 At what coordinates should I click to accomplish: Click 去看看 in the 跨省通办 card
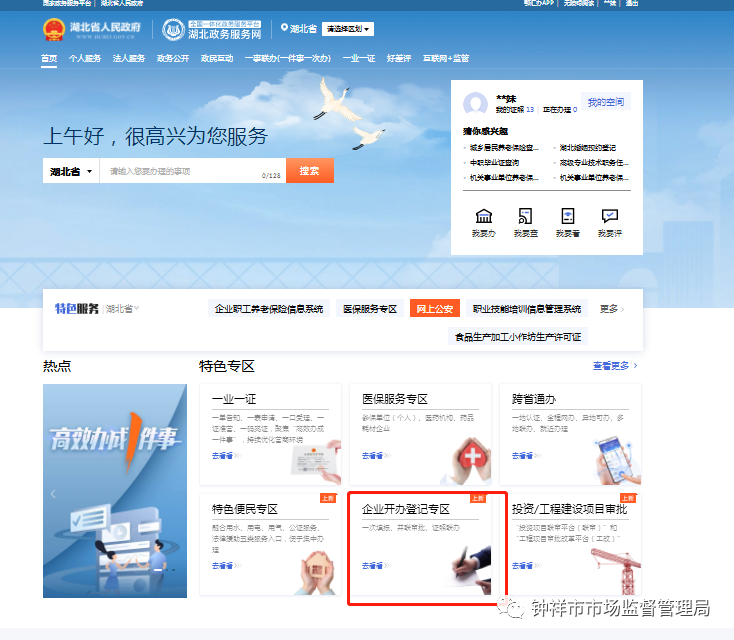pyautogui.click(x=526, y=456)
